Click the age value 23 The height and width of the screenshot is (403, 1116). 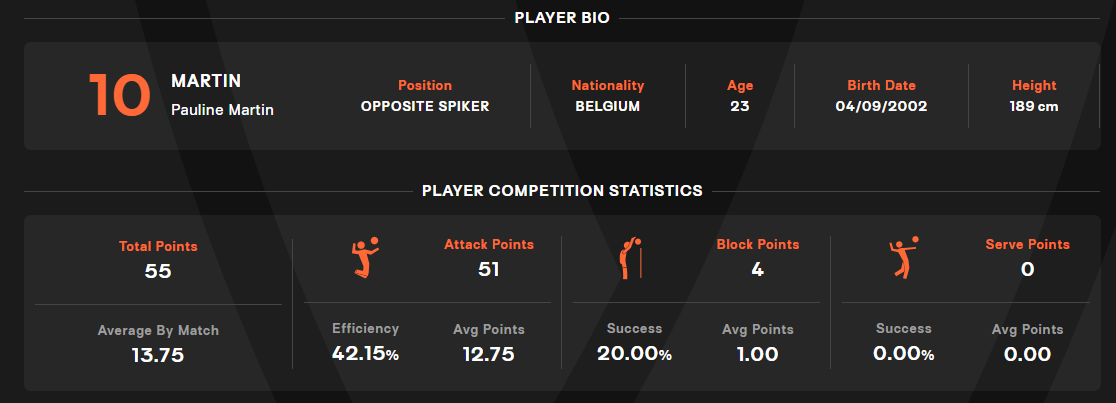click(x=740, y=106)
